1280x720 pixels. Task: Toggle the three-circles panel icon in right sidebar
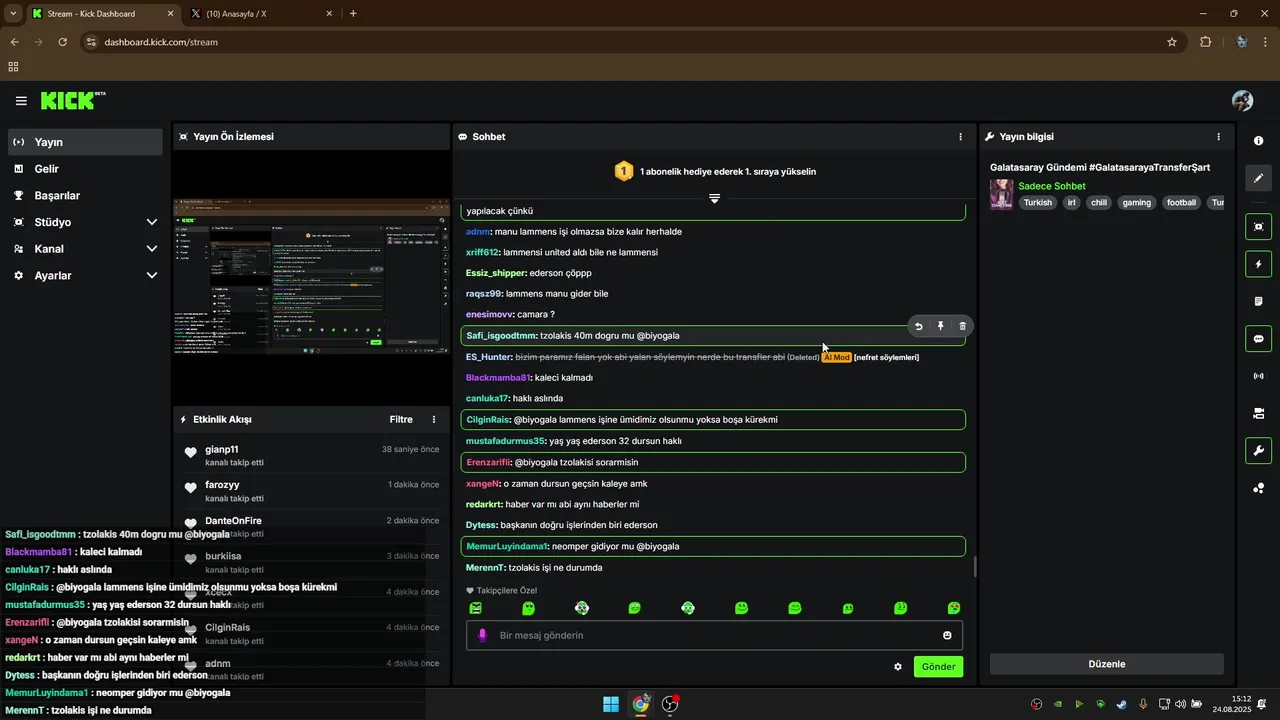1258,488
